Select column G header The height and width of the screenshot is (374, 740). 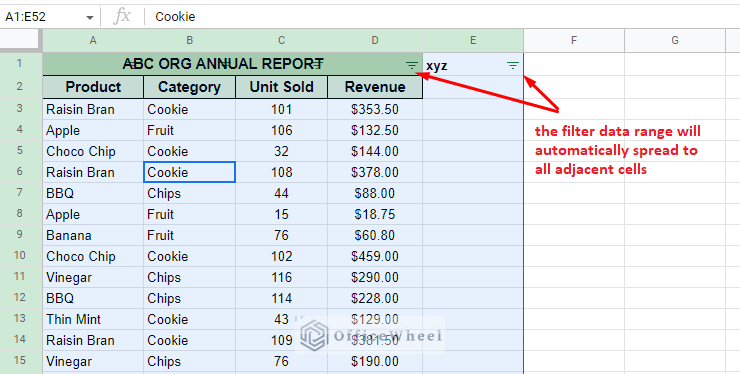point(675,41)
